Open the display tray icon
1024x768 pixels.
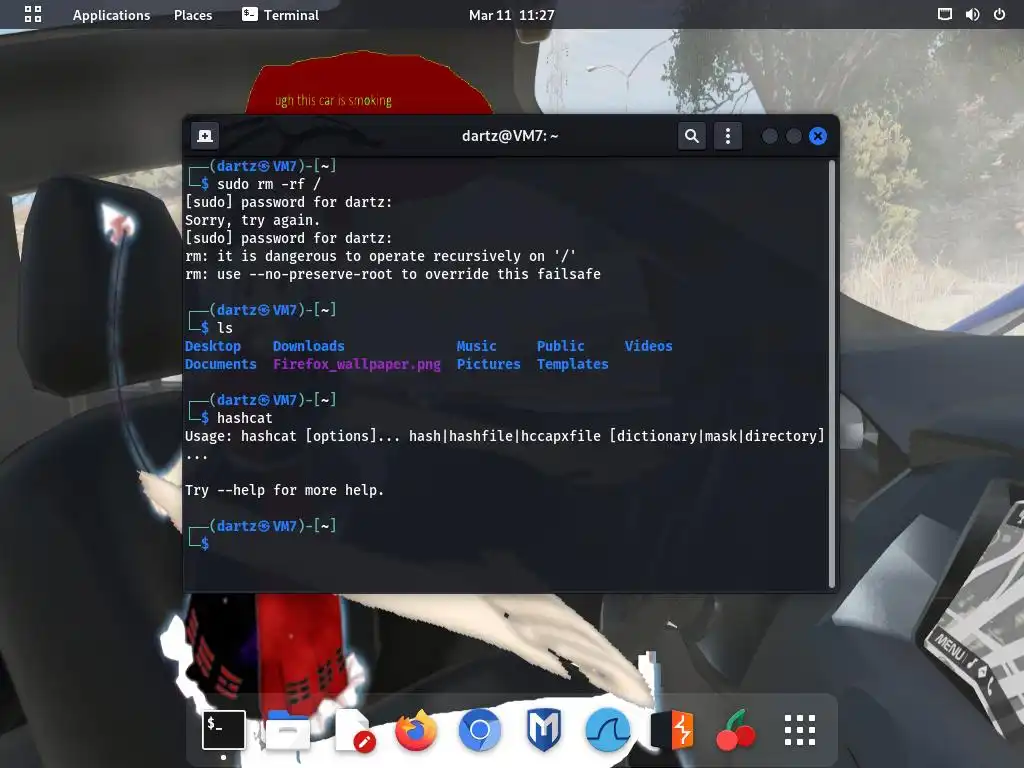pyautogui.click(x=944, y=14)
